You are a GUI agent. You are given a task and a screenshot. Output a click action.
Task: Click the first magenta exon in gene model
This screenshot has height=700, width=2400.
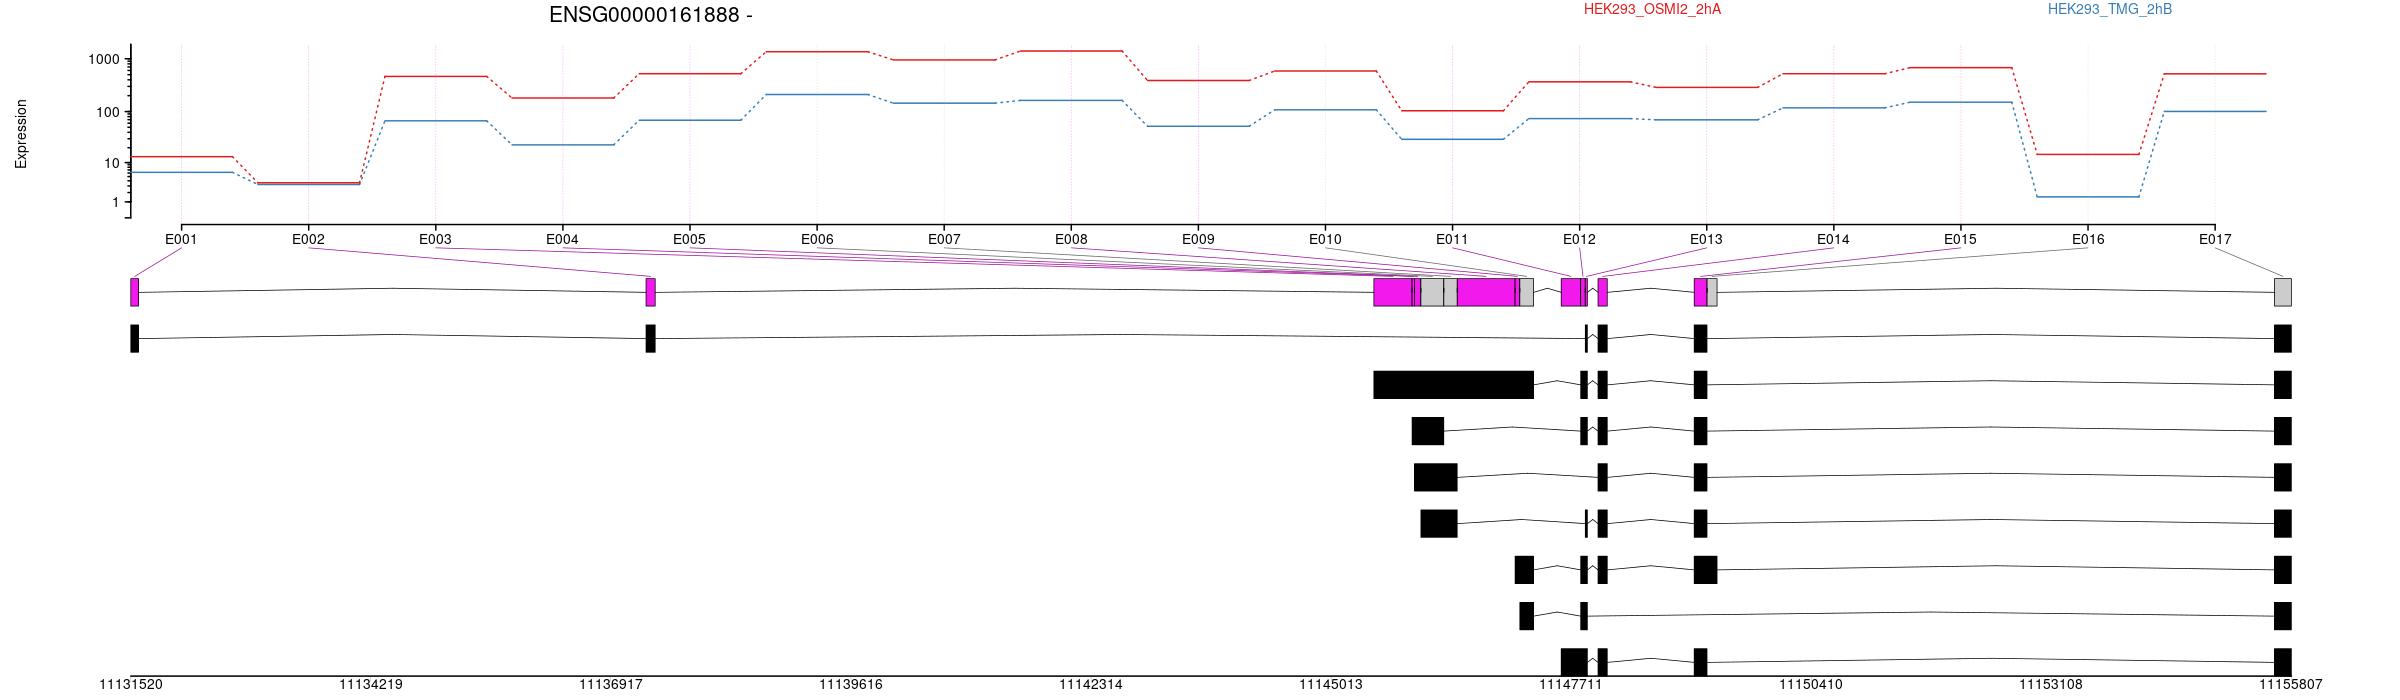click(135, 292)
